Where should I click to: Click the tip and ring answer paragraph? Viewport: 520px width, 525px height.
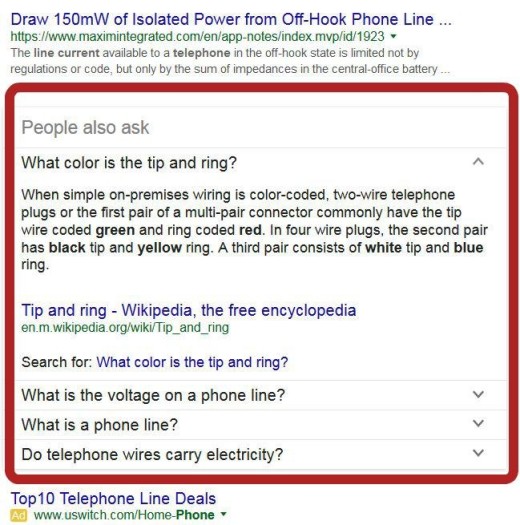pos(254,230)
